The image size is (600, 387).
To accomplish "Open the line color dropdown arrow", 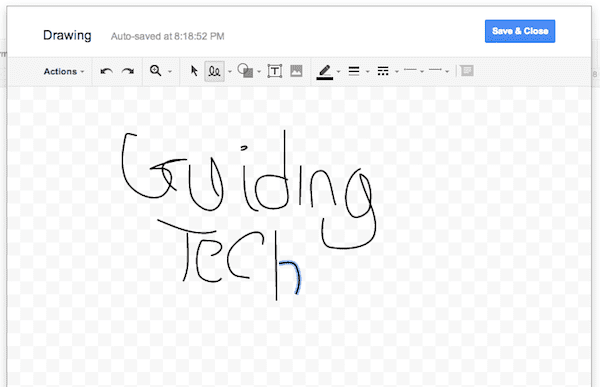I will tap(338, 72).
